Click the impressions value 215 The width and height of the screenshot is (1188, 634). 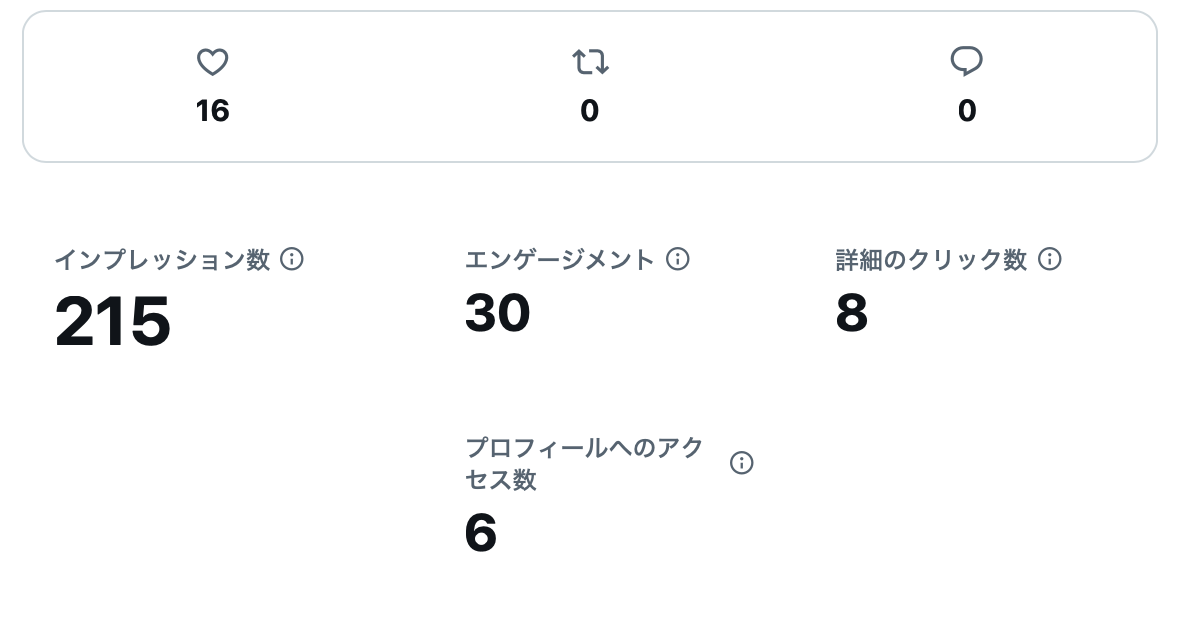click(113, 321)
